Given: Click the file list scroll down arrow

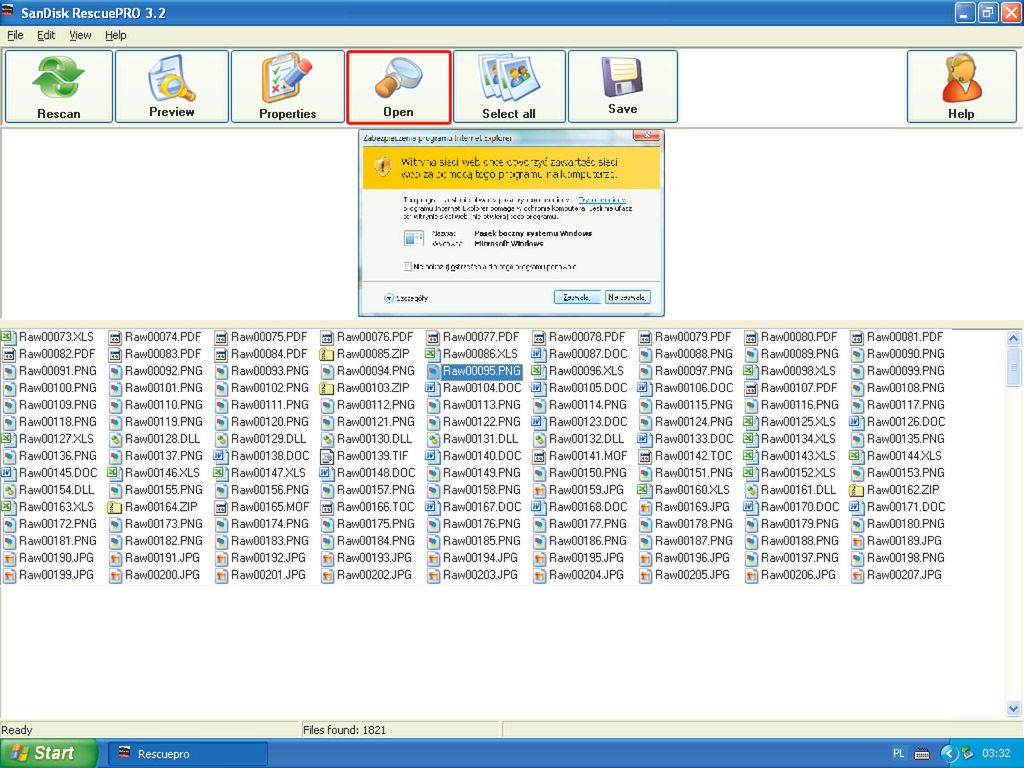Looking at the screenshot, I should click(x=1014, y=708).
